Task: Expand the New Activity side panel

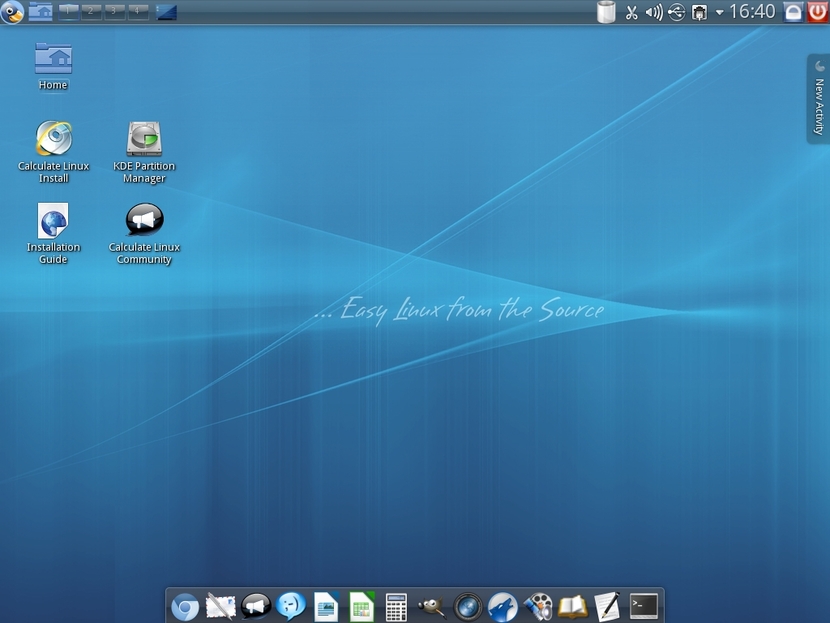Action: (x=818, y=98)
